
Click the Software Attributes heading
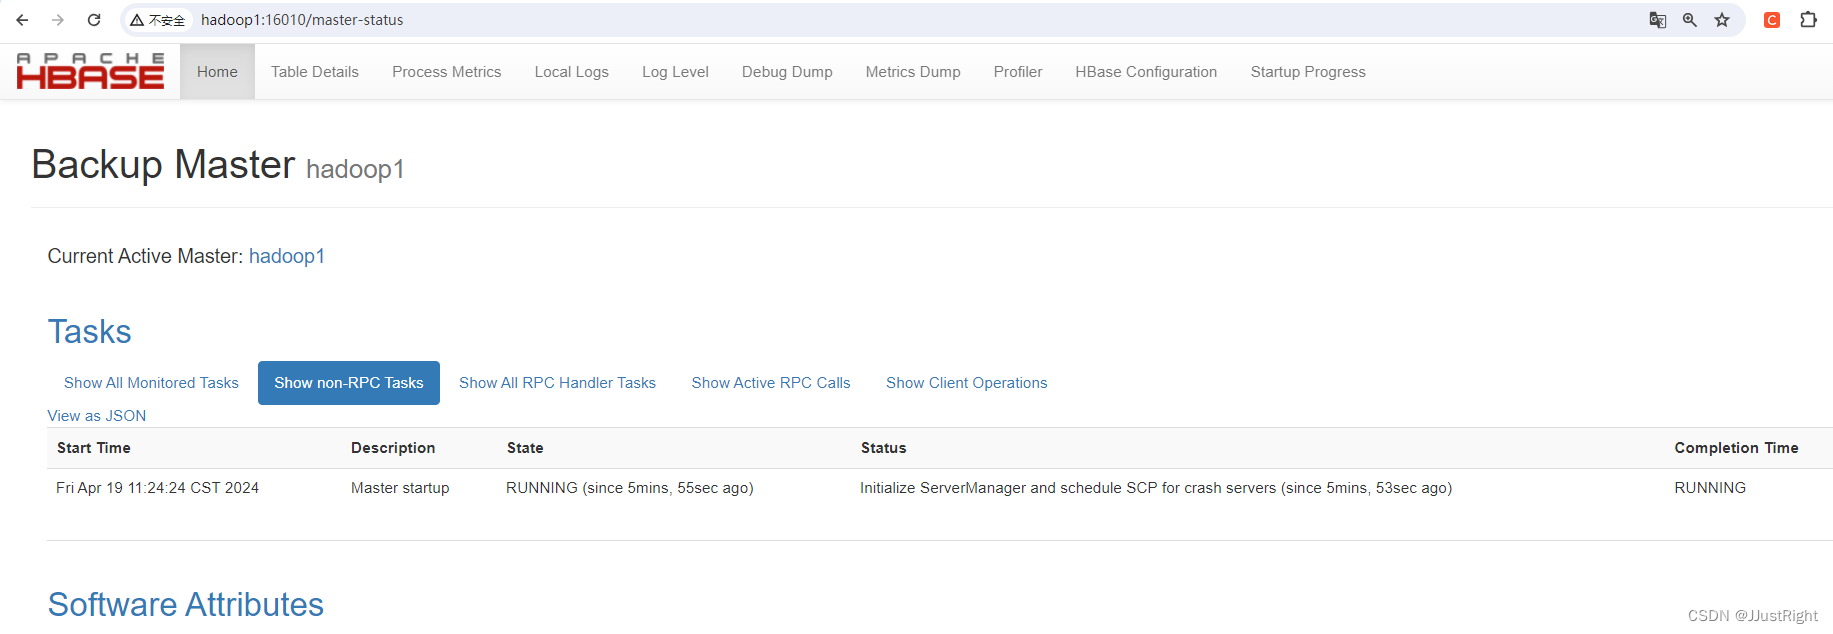186,605
